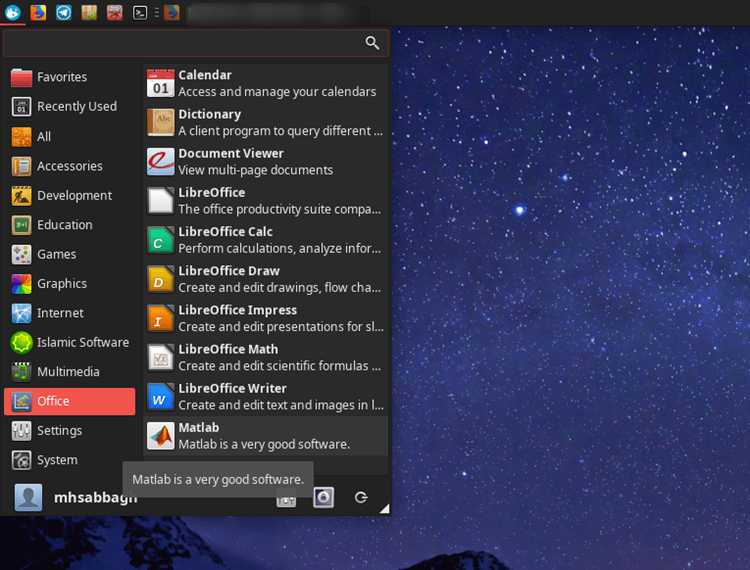Image resolution: width=750 pixels, height=570 pixels.
Task: Open the All applications category
Action: pyautogui.click(x=70, y=136)
